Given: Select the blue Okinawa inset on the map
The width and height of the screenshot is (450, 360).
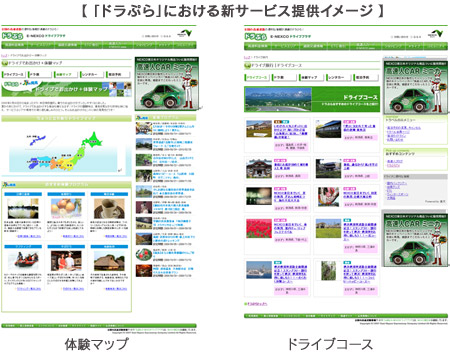Looking at the screenshot, I should pyautogui.click(x=37, y=140).
